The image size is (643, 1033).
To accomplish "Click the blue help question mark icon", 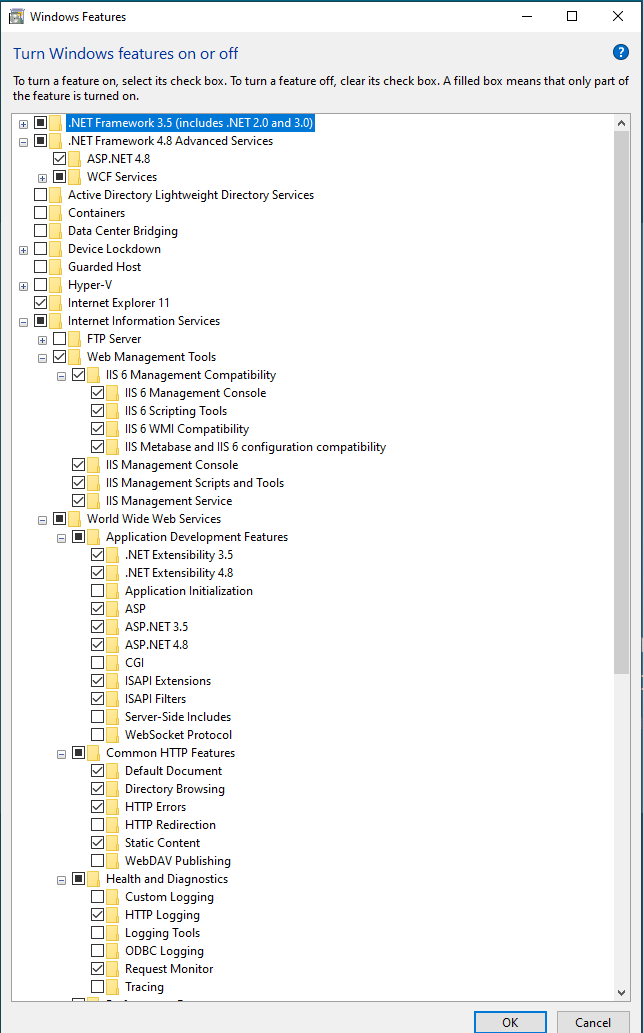I will click(620, 53).
